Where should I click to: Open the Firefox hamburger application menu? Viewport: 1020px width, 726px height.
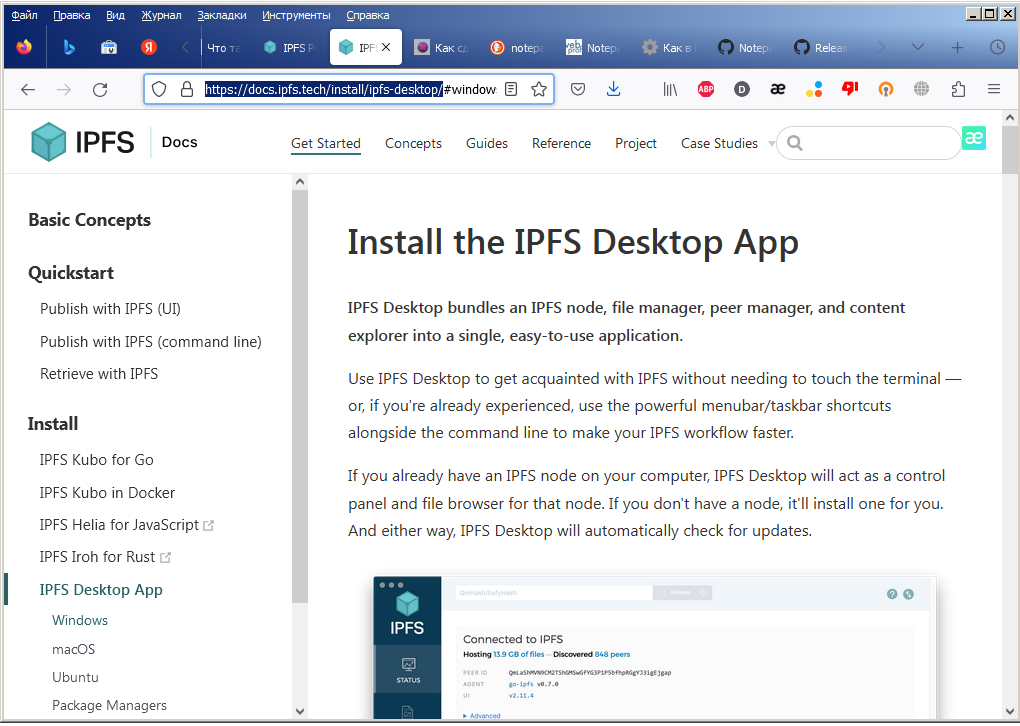993,89
